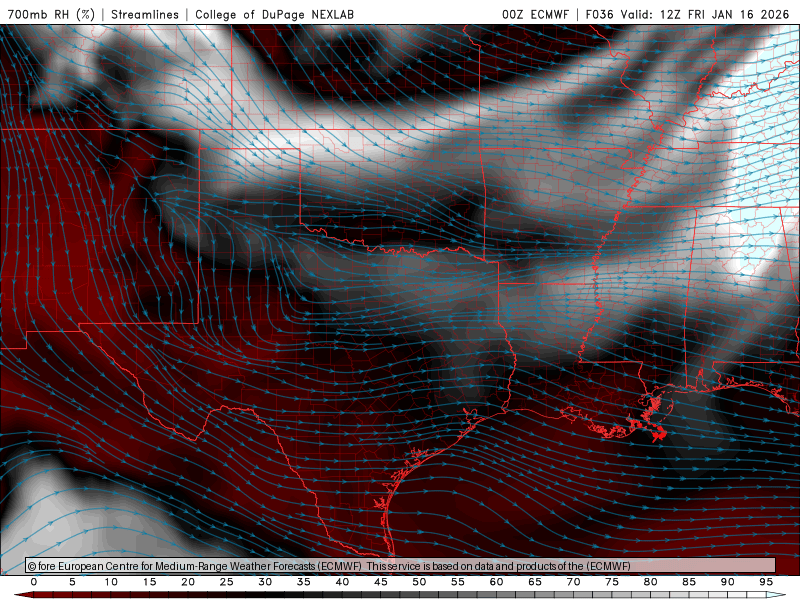The width and height of the screenshot is (800, 600).
Task: Click the "15" label on the color scale
Action: (x=149, y=582)
